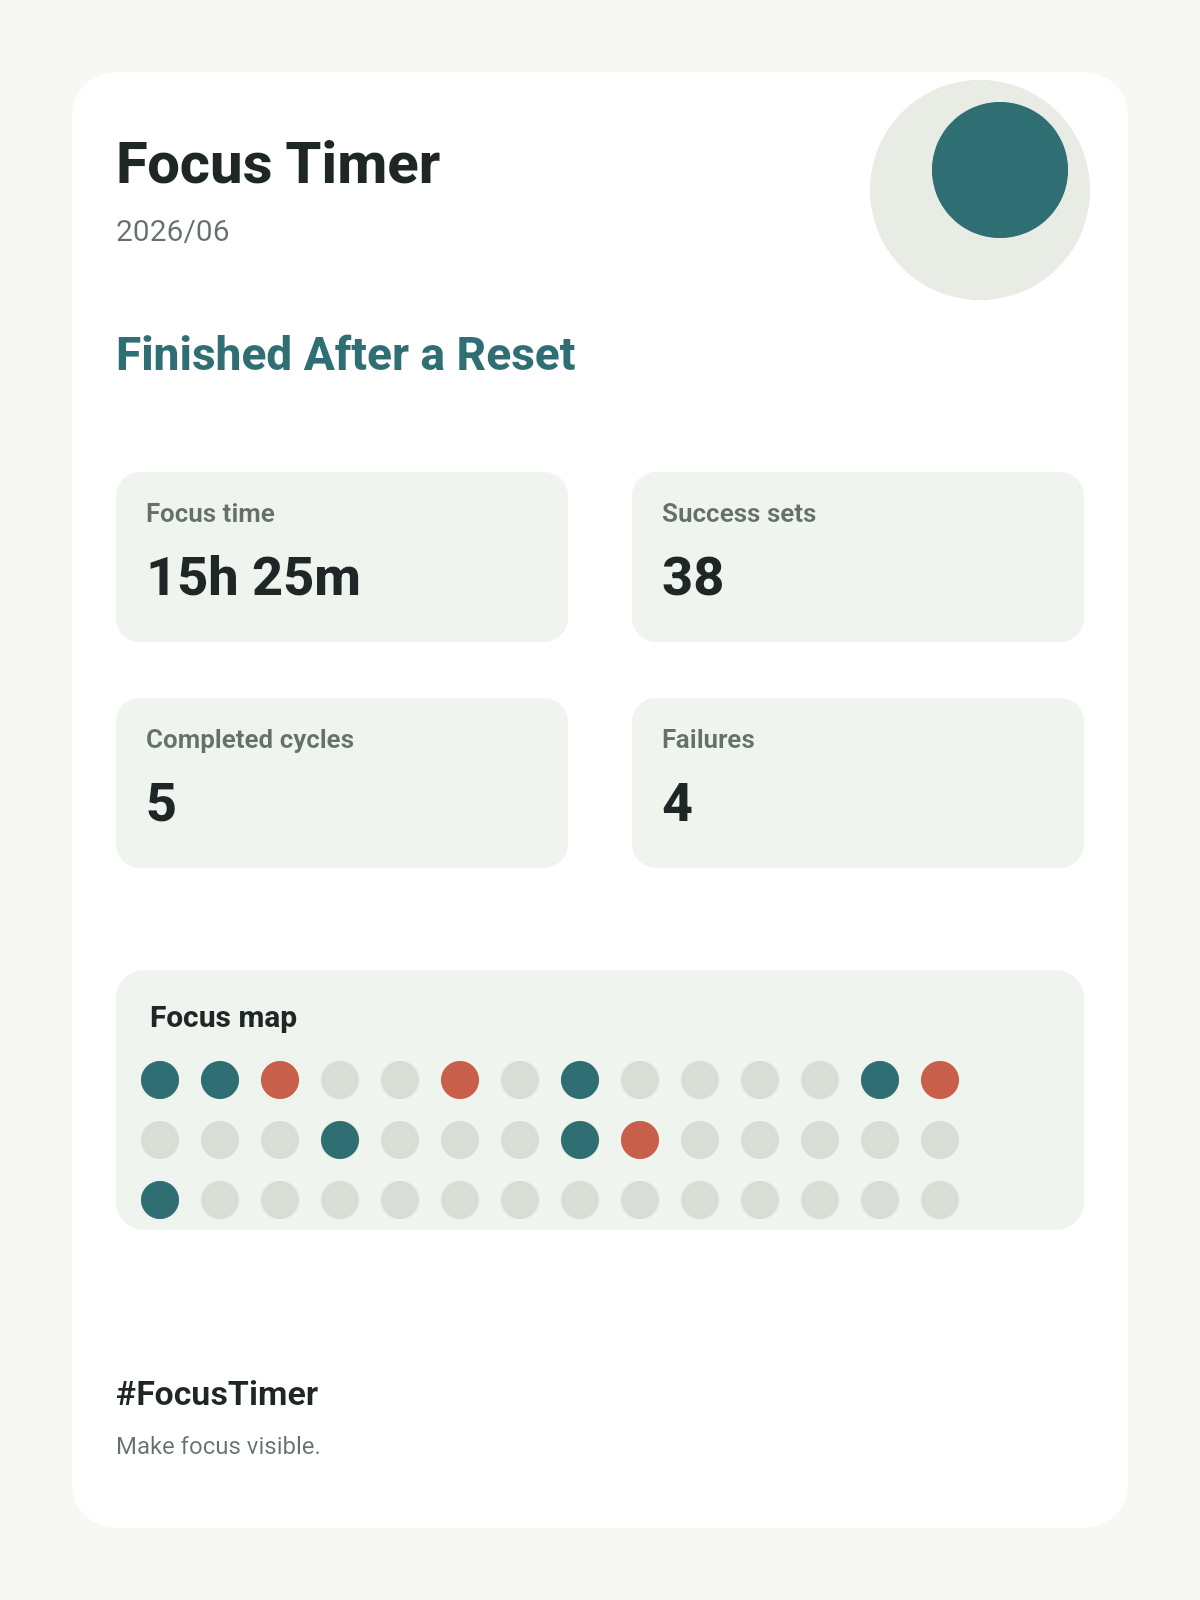Click the teal dot starting the third row
This screenshot has width=1200, height=1600.
coord(160,1200)
